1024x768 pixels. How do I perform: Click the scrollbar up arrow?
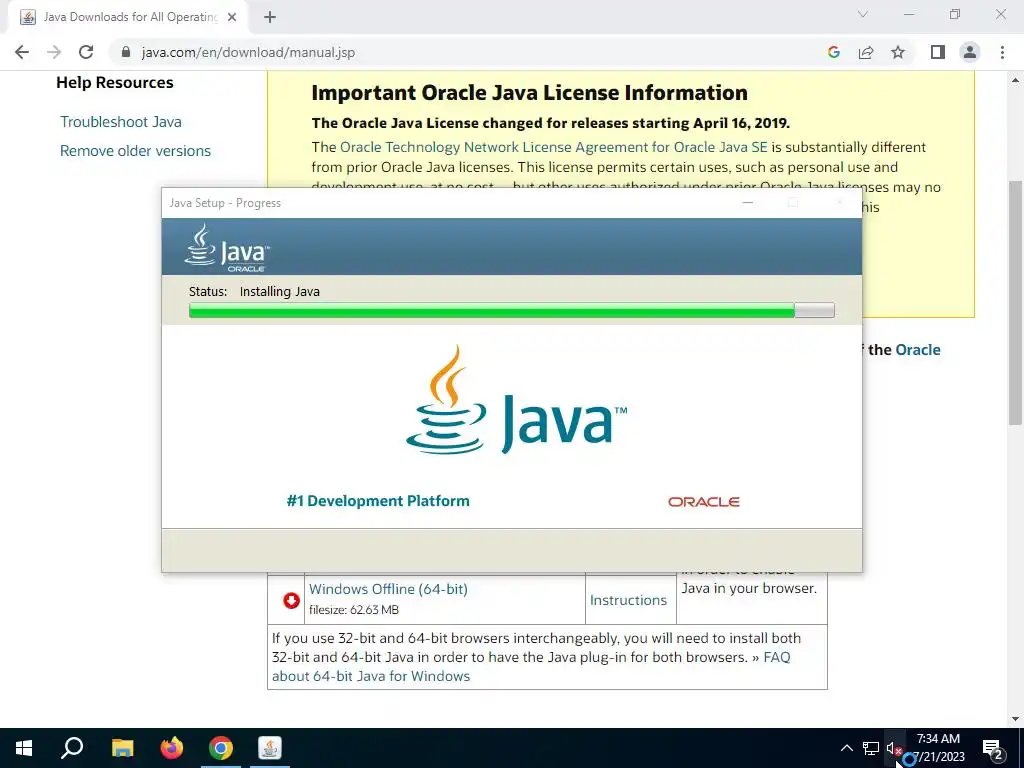click(1015, 80)
